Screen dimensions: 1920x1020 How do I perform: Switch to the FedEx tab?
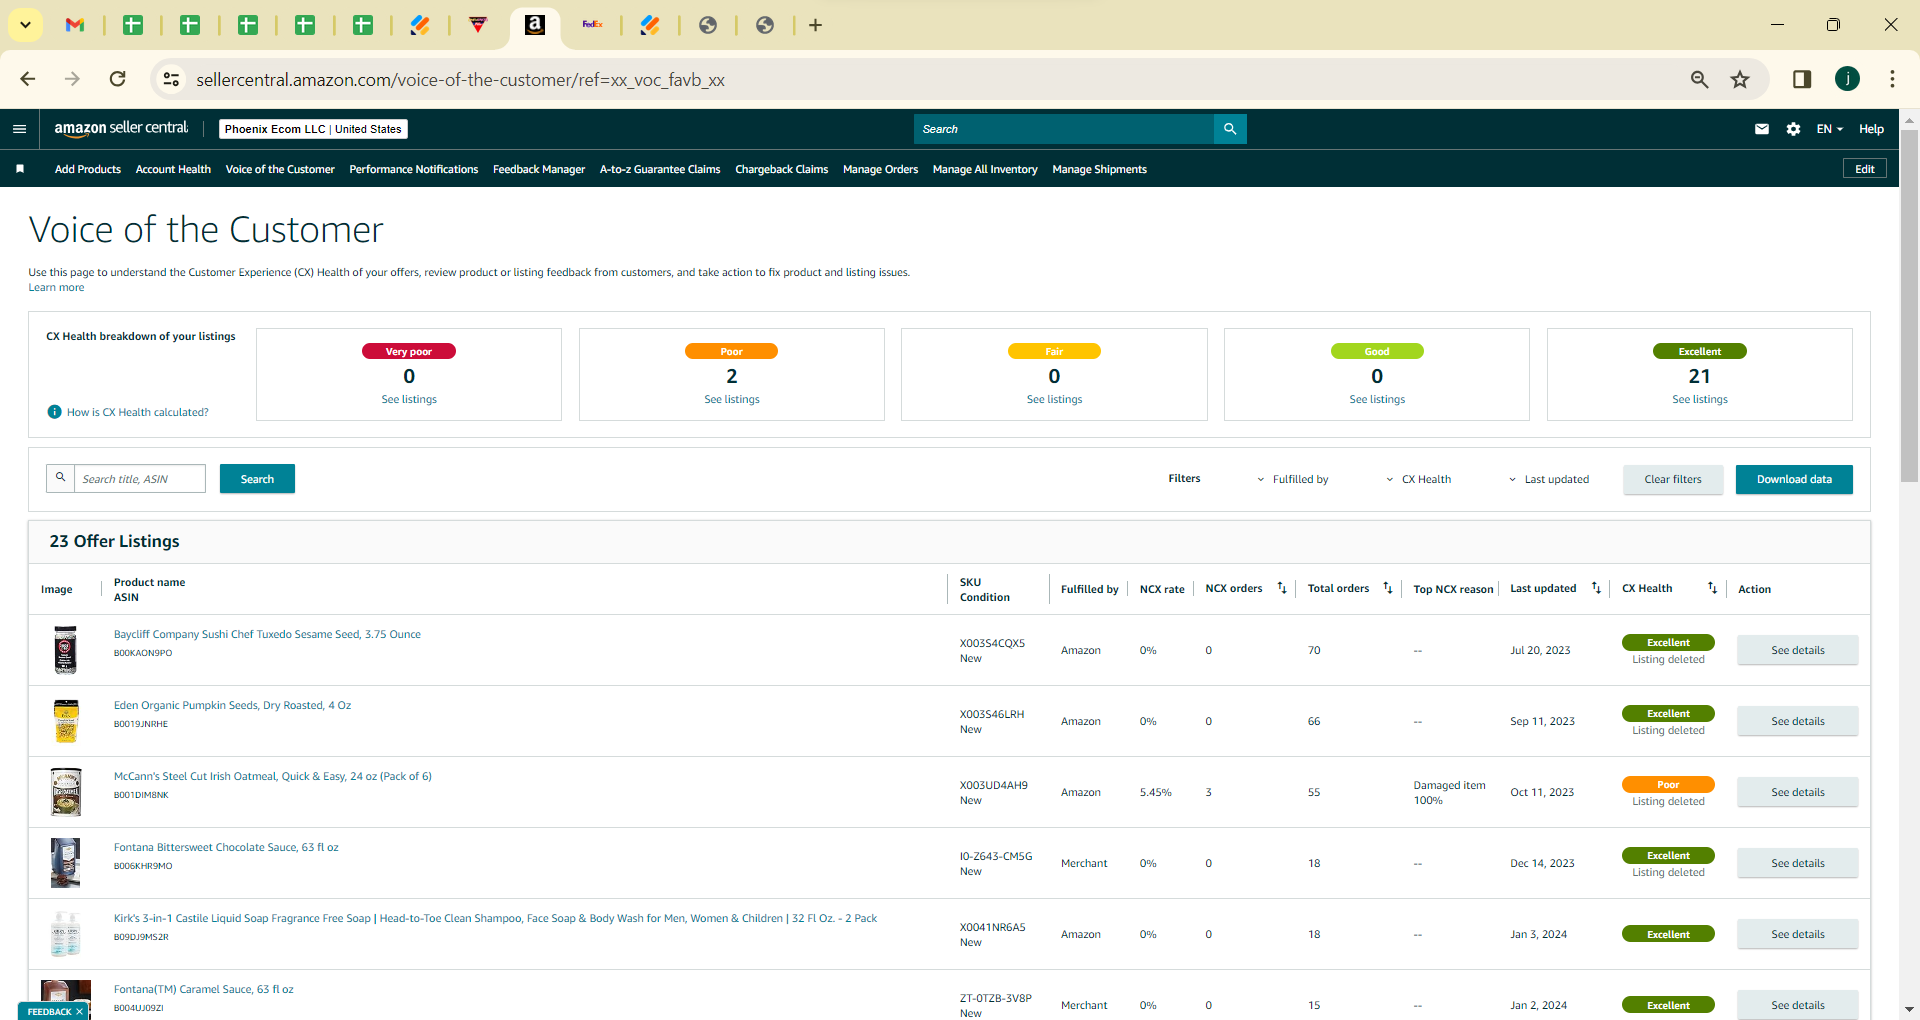pyautogui.click(x=593, y=25)
